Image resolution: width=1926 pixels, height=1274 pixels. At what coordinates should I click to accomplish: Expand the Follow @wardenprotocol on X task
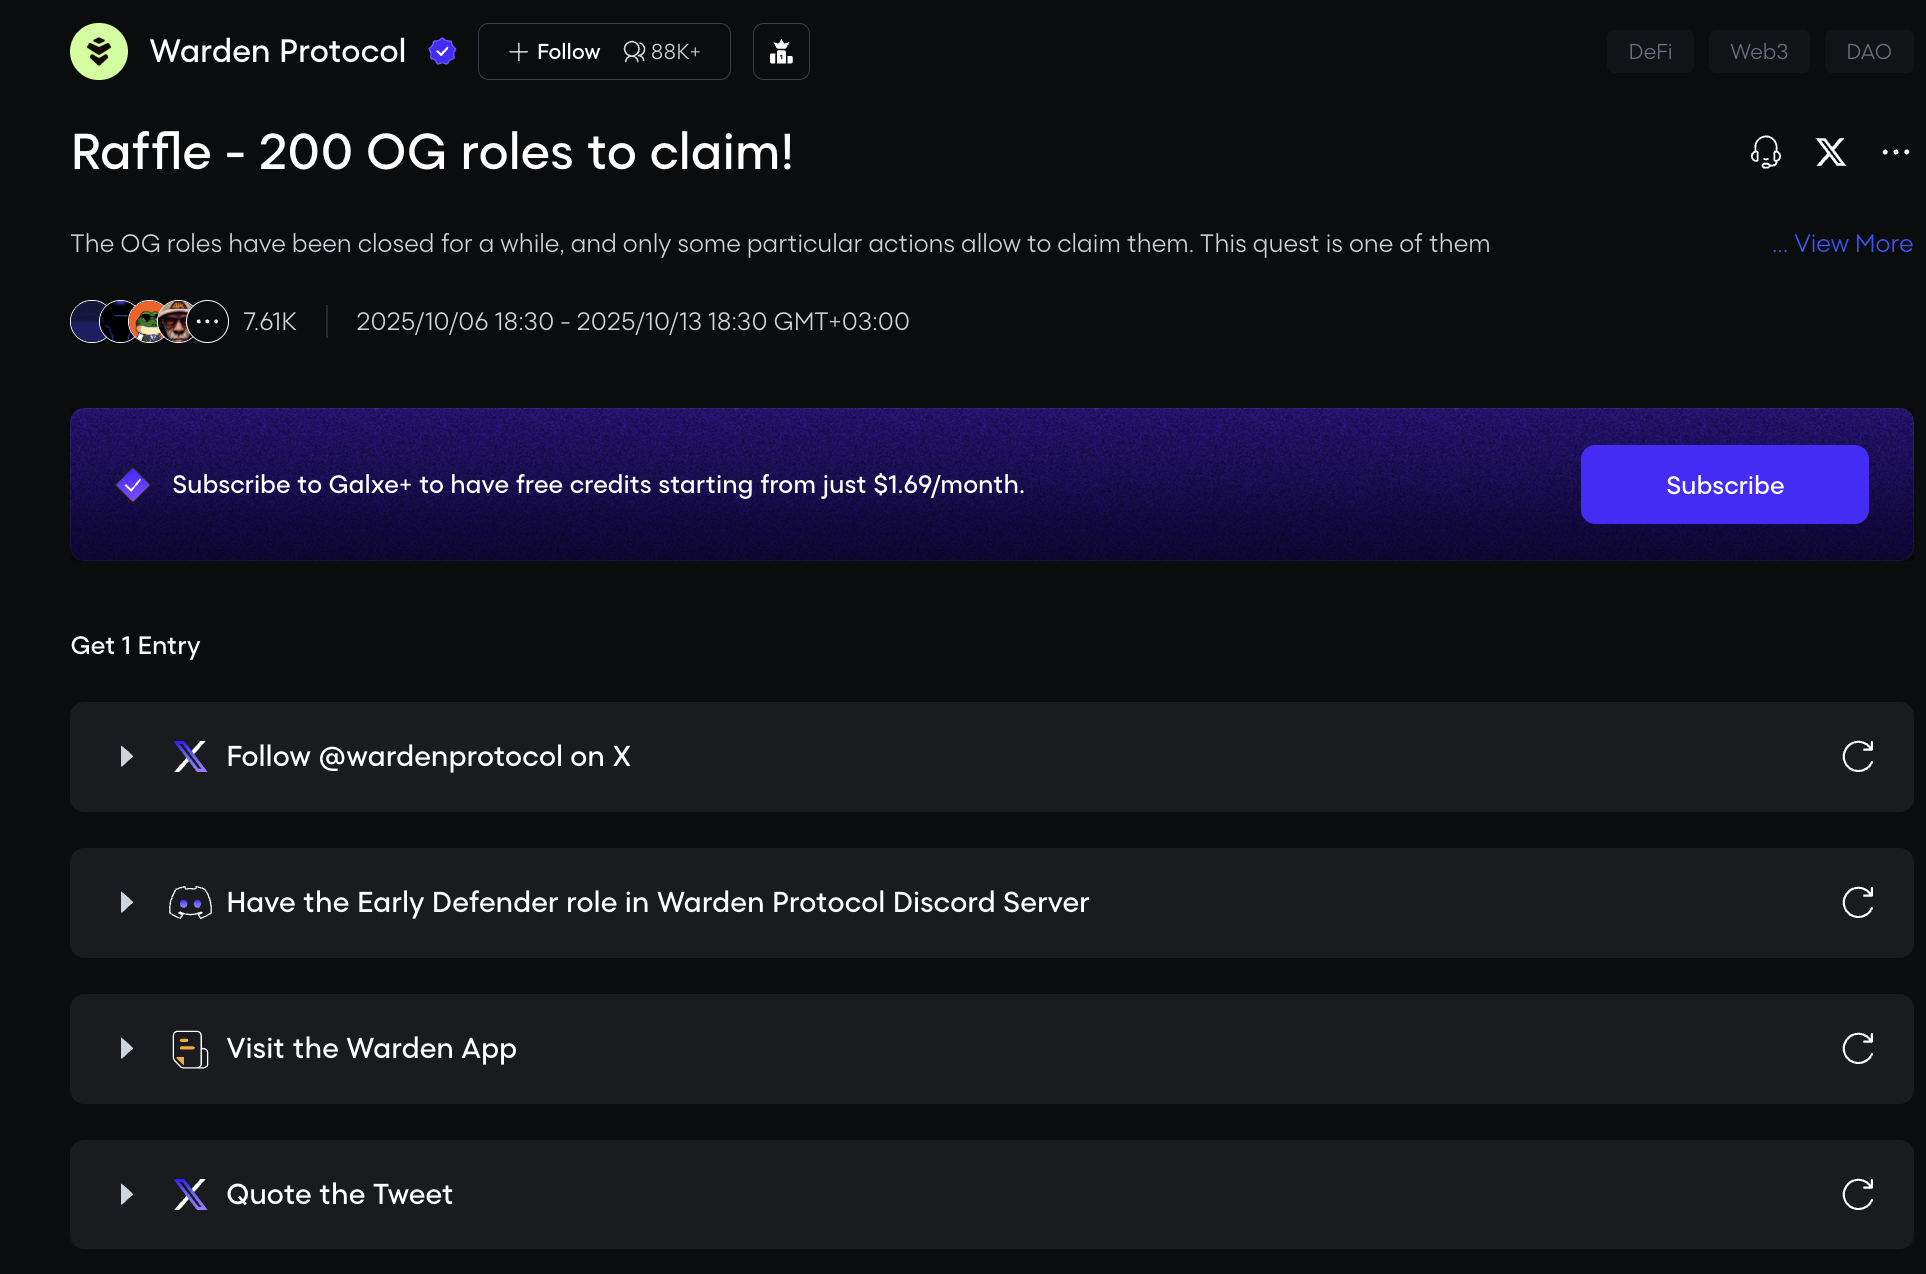(127, 757)
